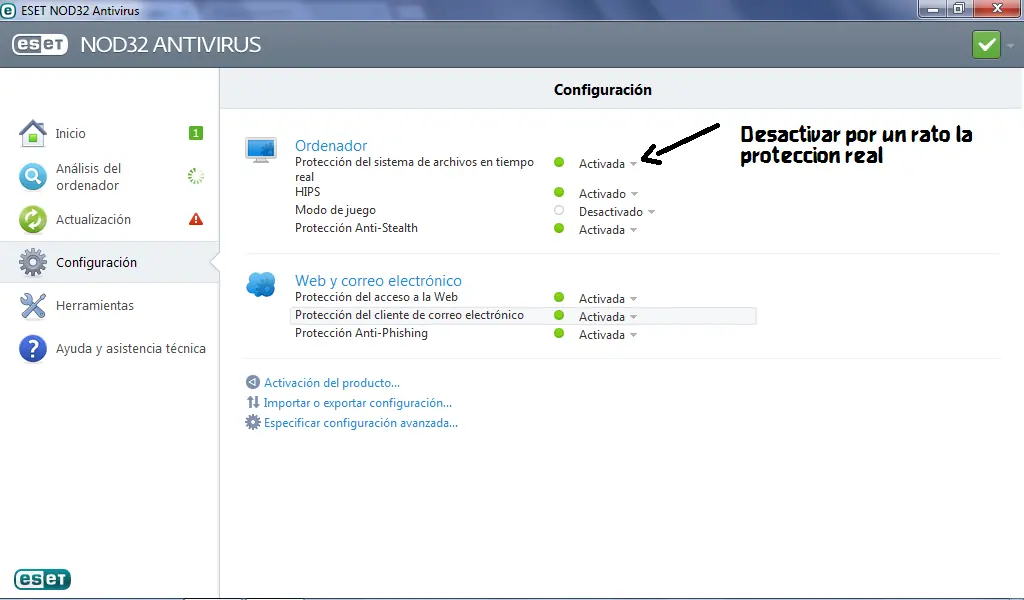Open Web y correo electrónico heading link
The width and height of the screenshot is (1024, 600).
pos(378,281)
